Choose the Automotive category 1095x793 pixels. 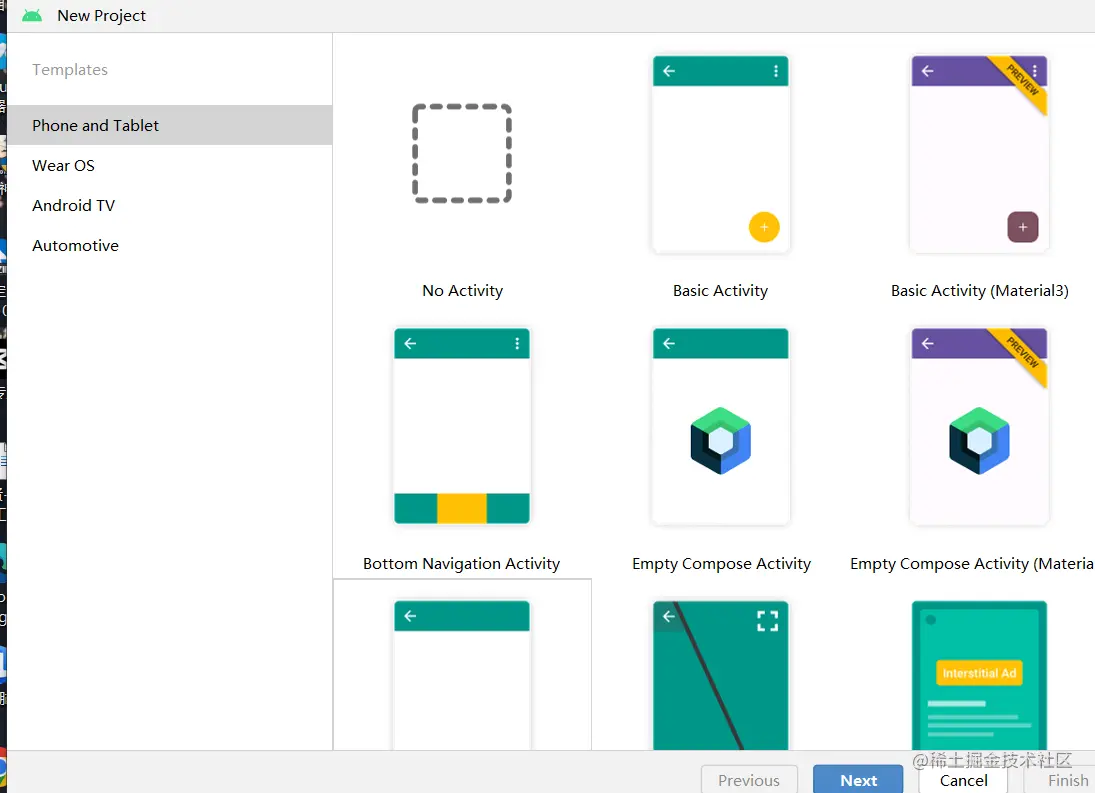tap(170, 246)
